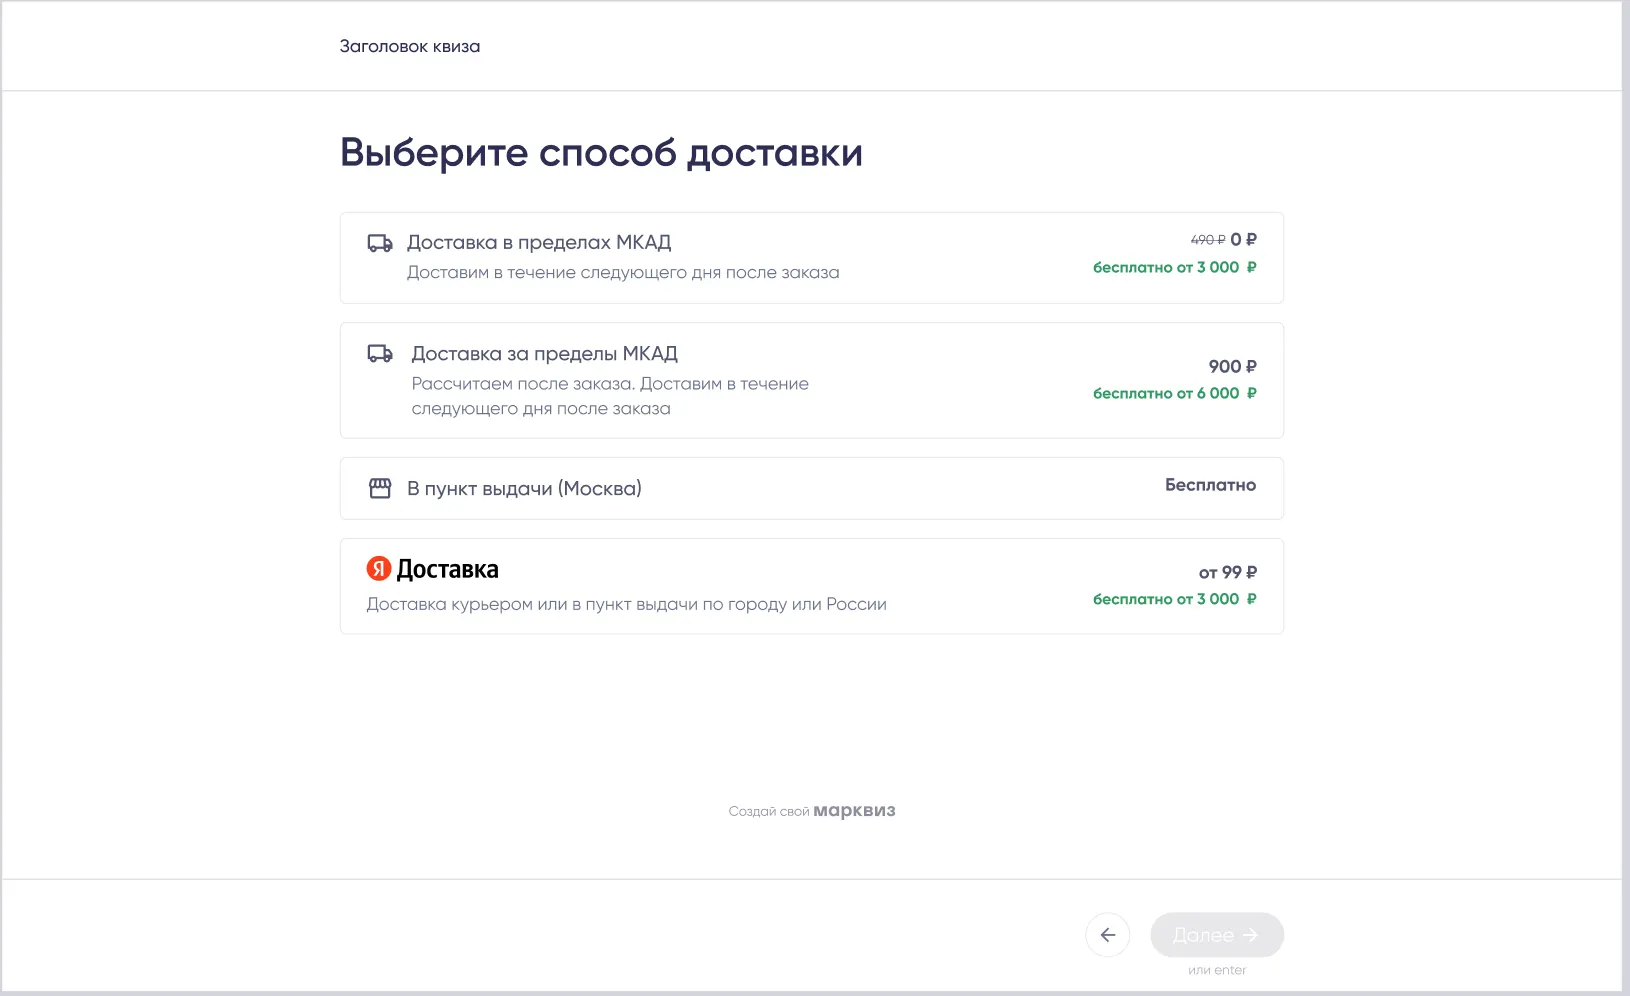Click the truck icon for delivery within МКАД
This screenshot has width=1630, height=996.
click(380, 243)
